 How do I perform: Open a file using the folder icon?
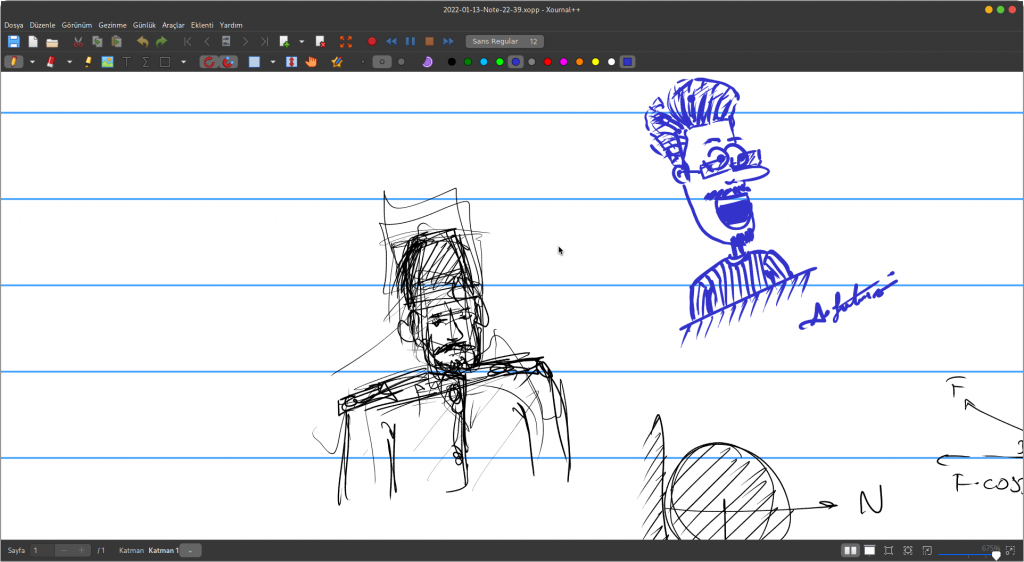(x=52, y=42)
